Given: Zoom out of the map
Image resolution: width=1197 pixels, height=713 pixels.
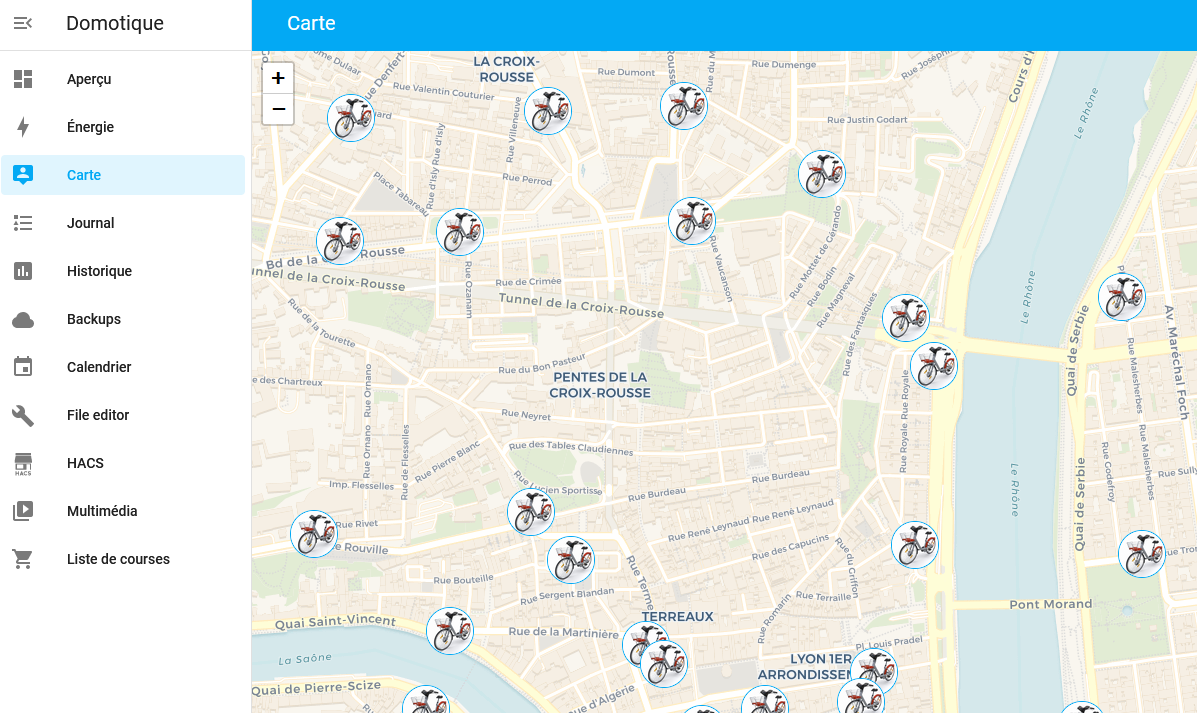Looking at the screenshot, I should (x=278, y=109).
